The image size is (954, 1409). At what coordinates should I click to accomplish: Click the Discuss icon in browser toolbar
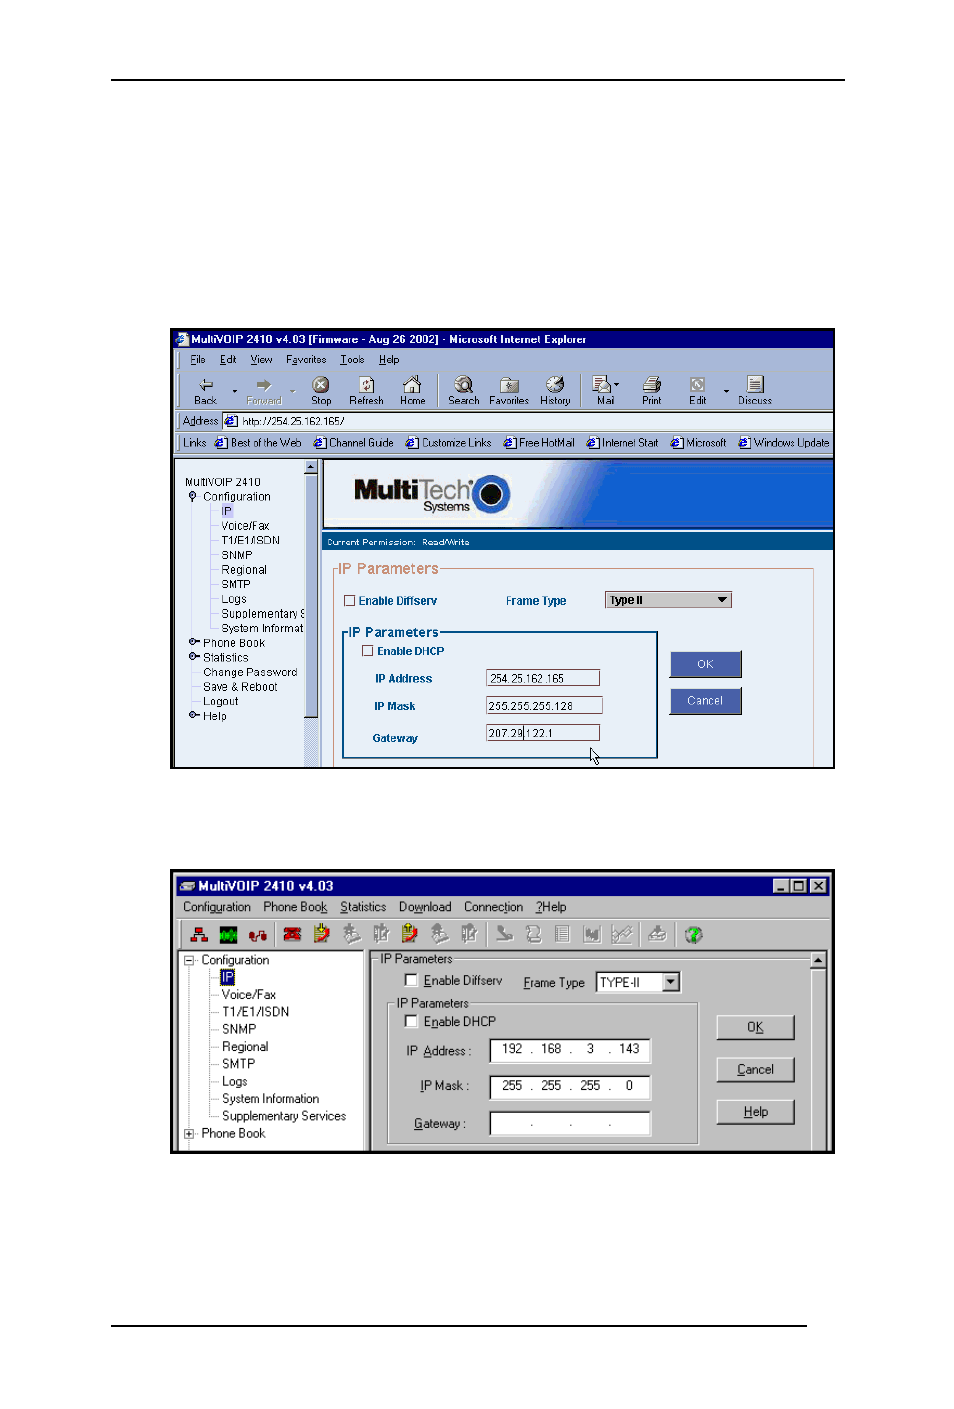point(755,385)
